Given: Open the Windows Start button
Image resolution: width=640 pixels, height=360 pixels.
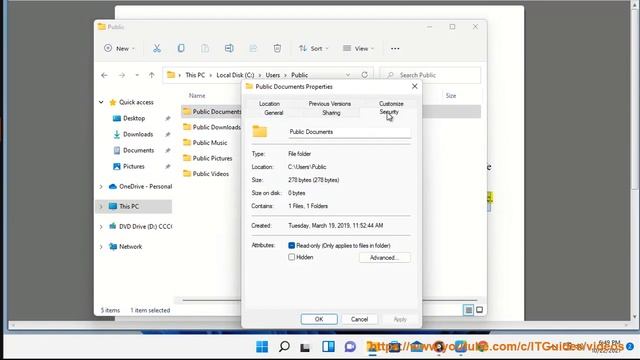Looking at the screenshot, I should pyautogui.click(x=262, y=347).
